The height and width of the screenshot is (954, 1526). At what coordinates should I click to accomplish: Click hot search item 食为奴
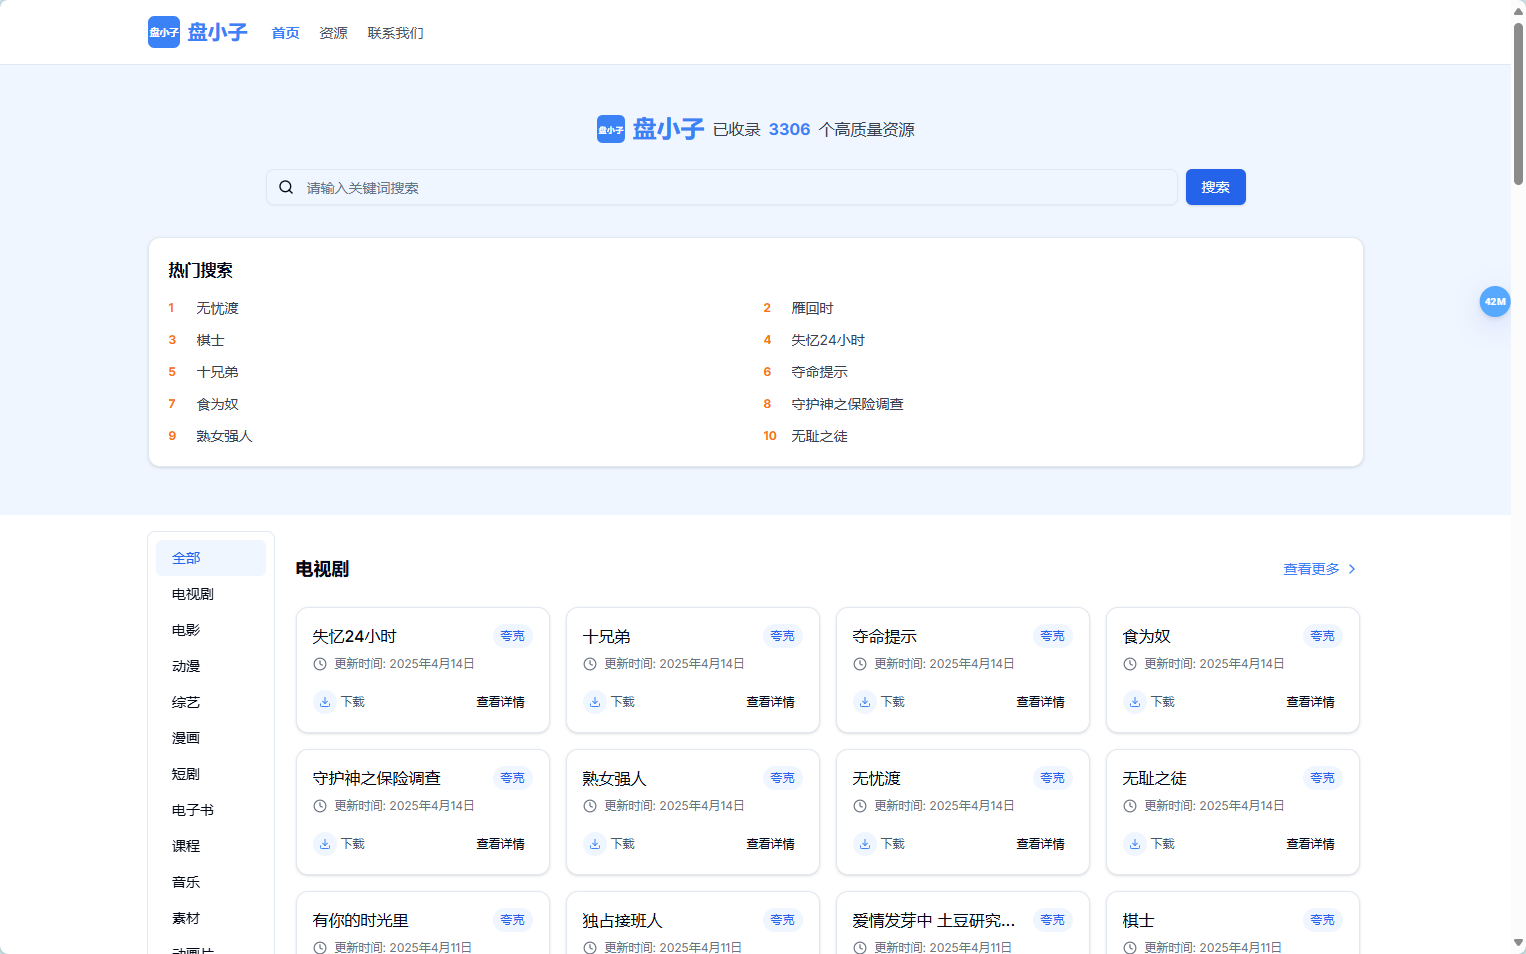point(218,404)
